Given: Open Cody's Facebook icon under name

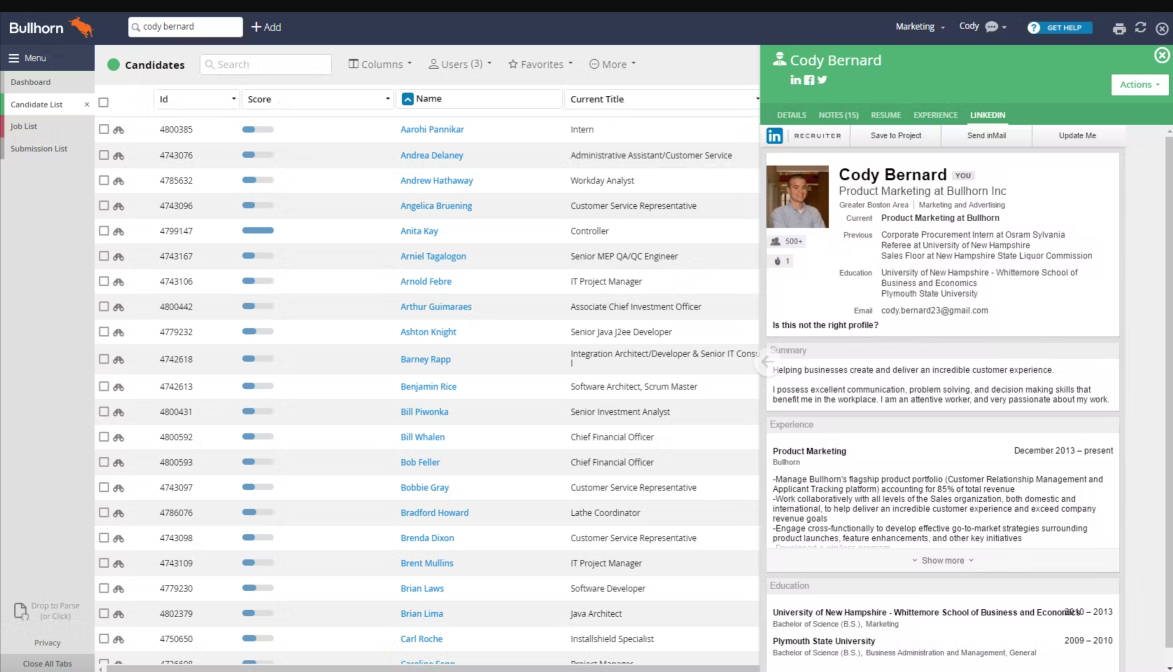Looking at the screenshot, I should (809, 80).
